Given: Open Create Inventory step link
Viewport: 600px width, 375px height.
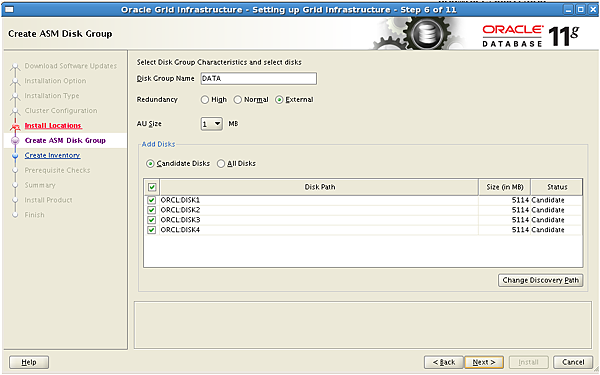Looking at the screenshot, I should coord(52,155).
